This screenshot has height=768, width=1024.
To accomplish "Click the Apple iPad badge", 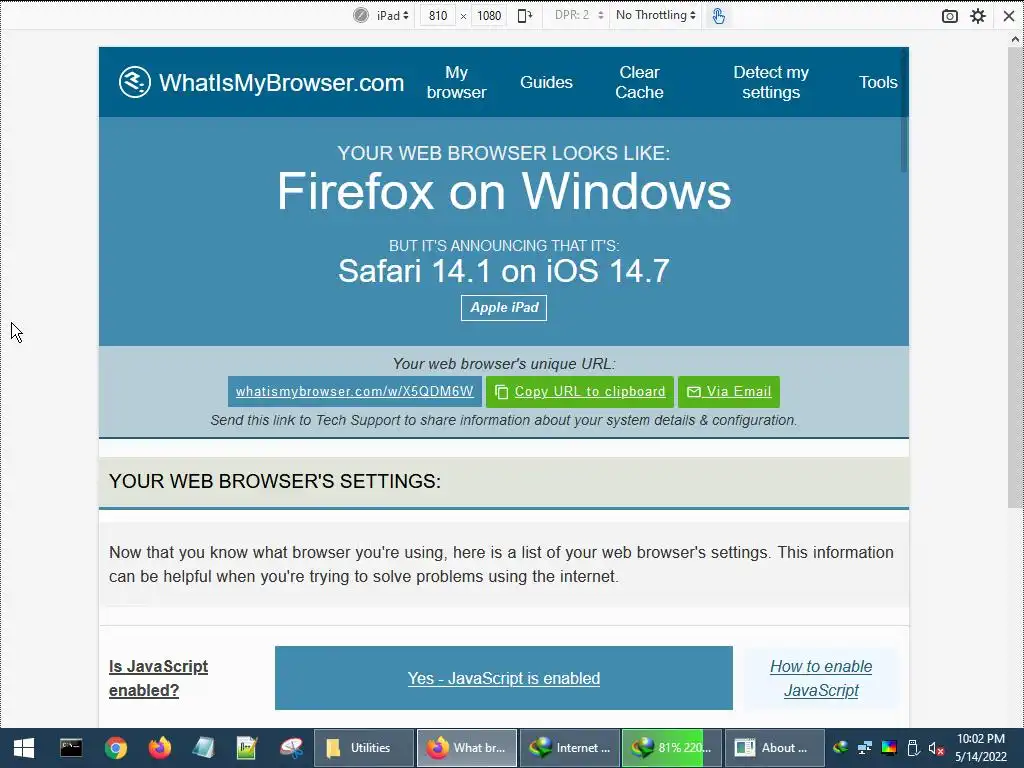I will [x=504, y=308].
